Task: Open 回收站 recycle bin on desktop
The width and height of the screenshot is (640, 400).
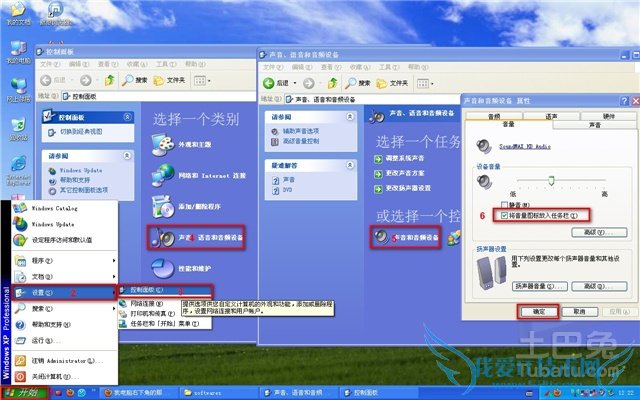Action: tap(18, 129)
